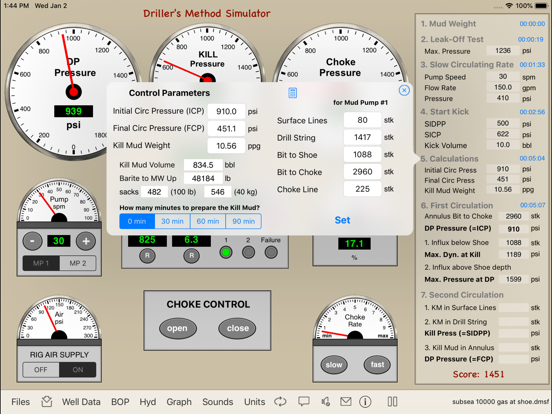Open the calculator icon in Control Parameters
The image size is (552, 414).
(293, 93)
